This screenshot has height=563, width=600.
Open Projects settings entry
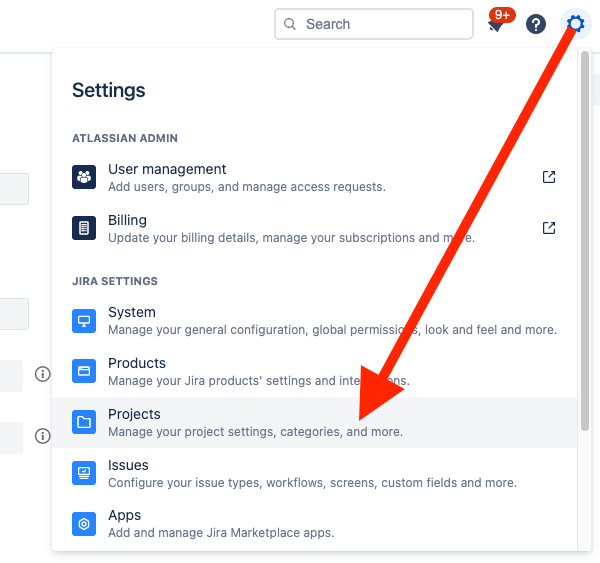tap(314, 423)
